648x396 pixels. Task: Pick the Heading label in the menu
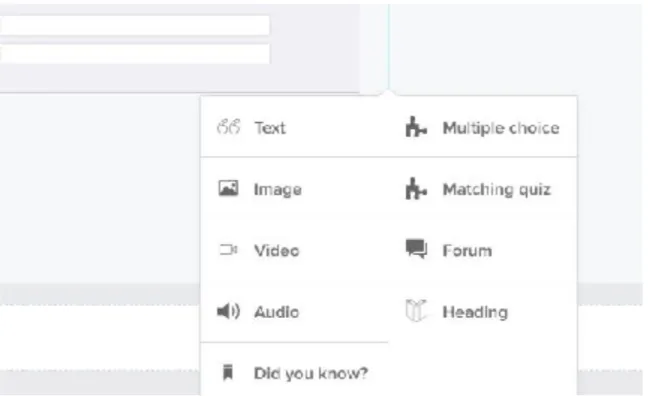click(475, 312)
